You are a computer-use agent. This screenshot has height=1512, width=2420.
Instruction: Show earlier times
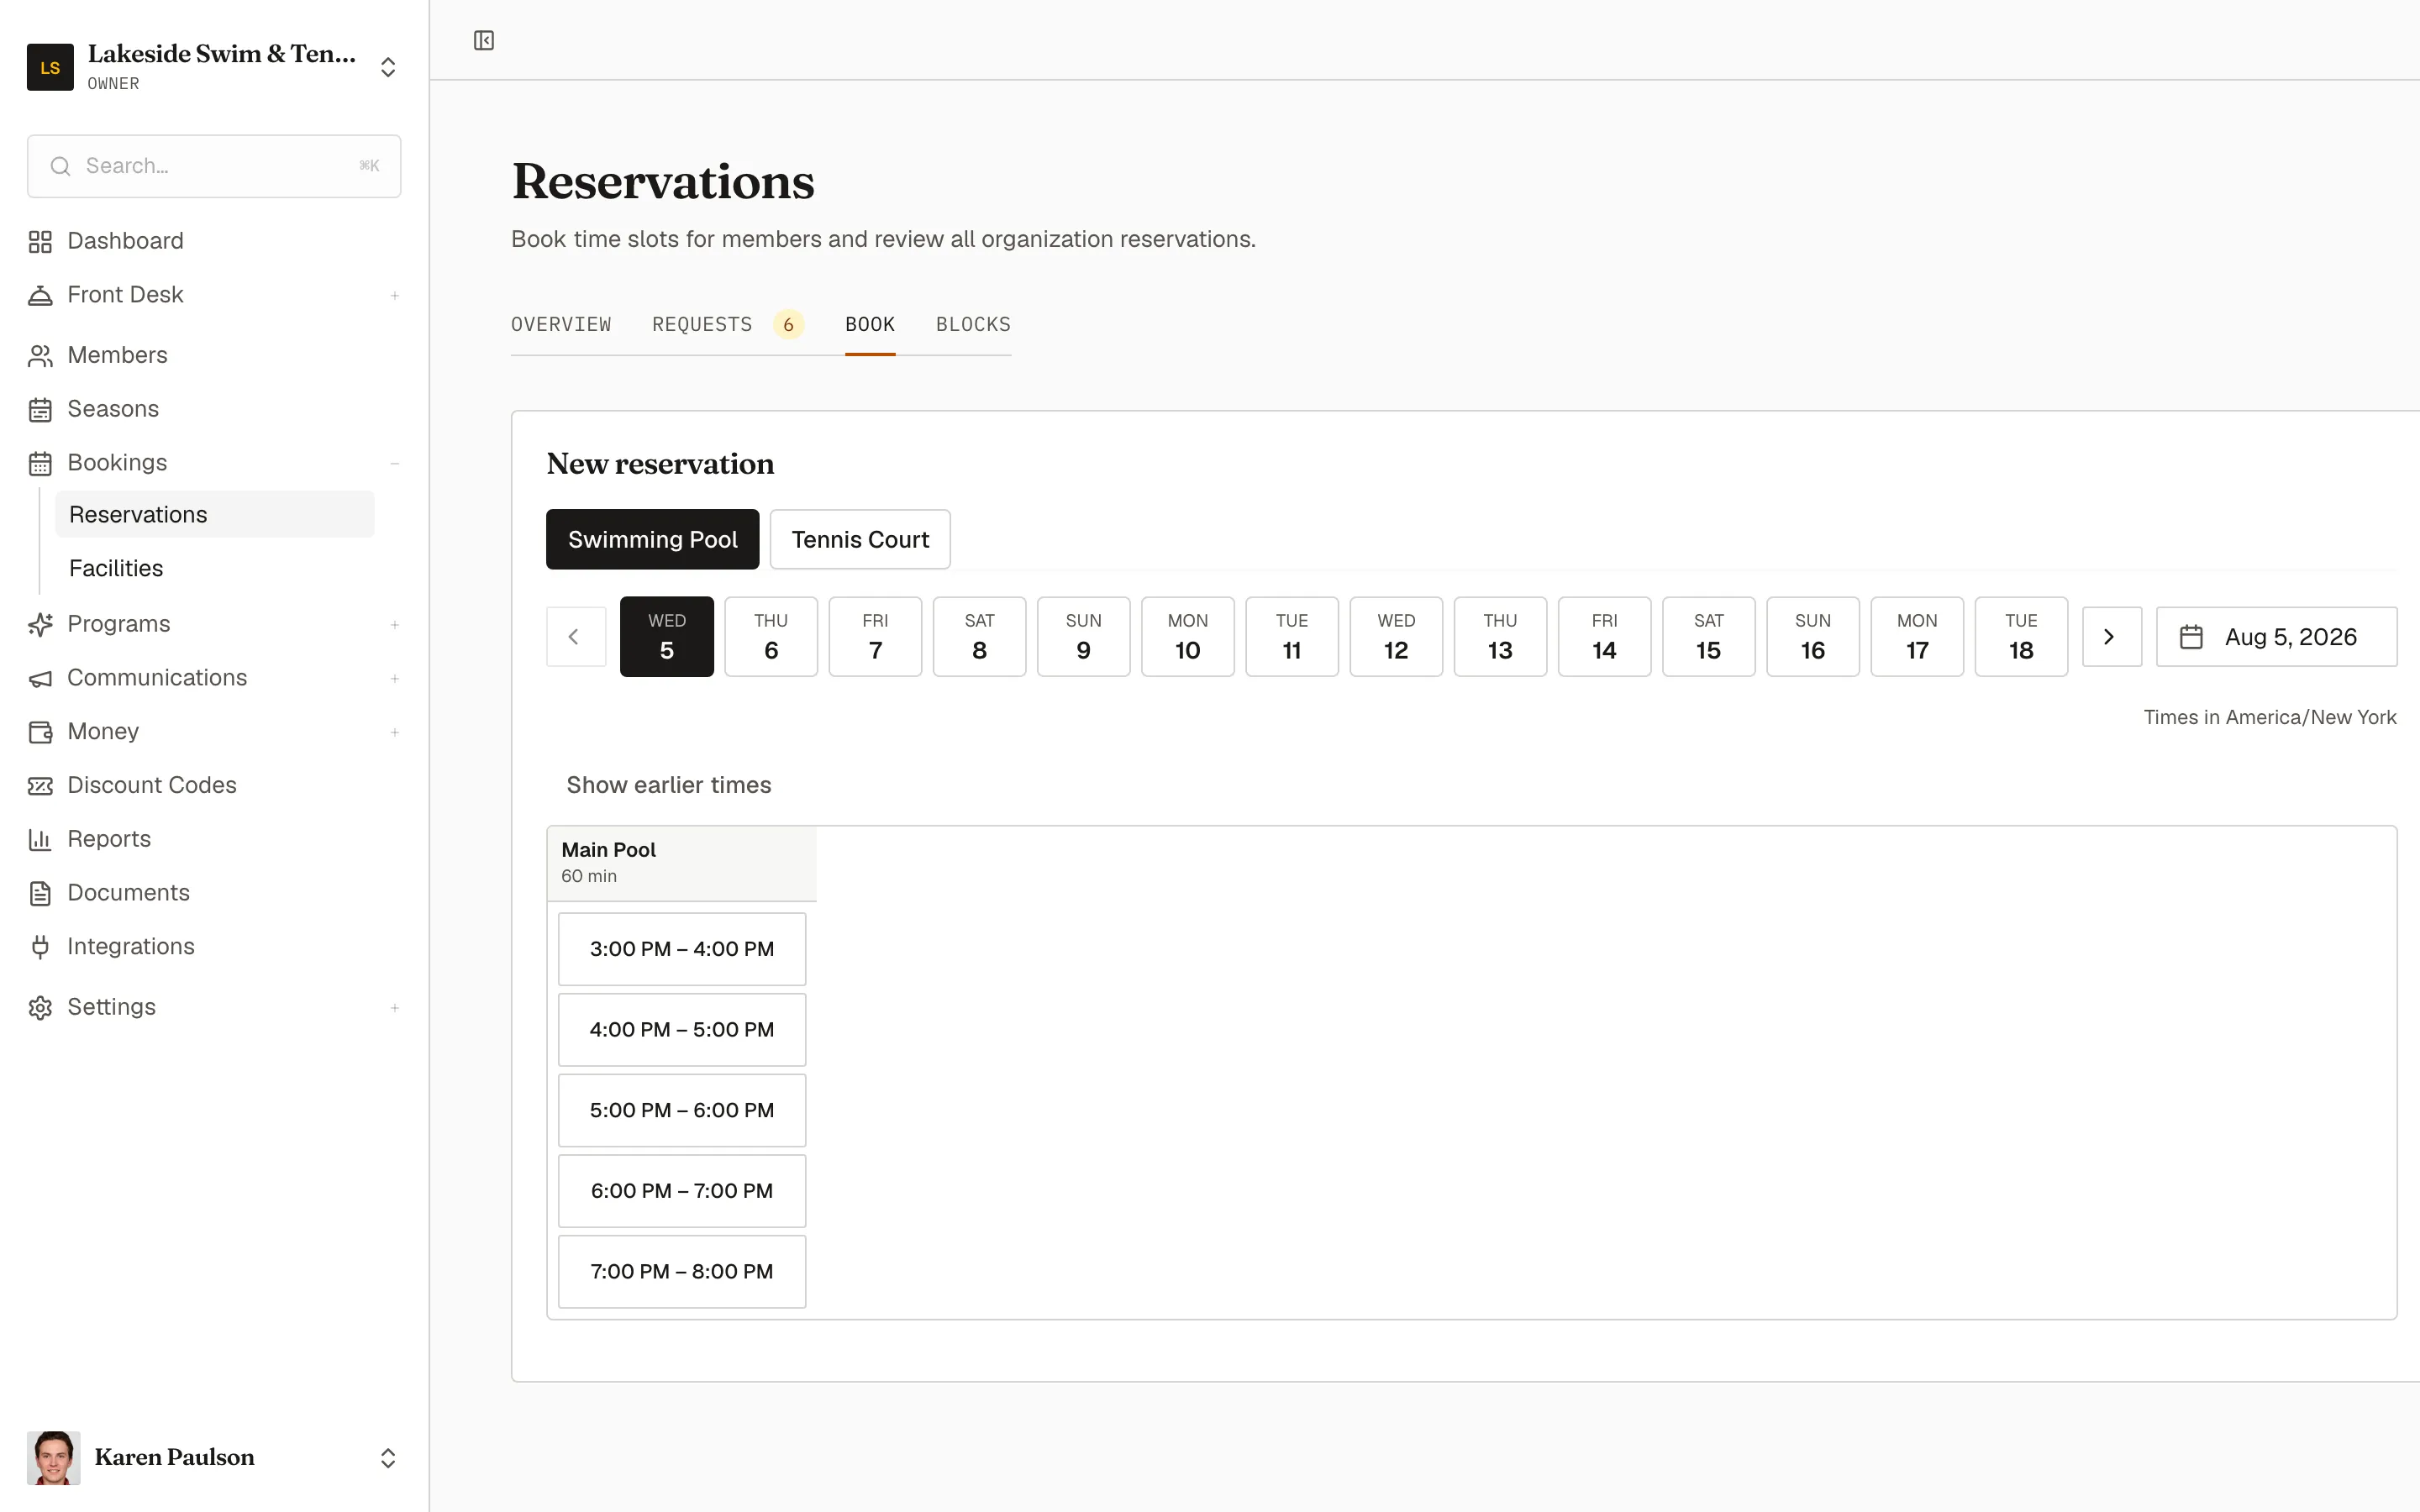point(669,785)
